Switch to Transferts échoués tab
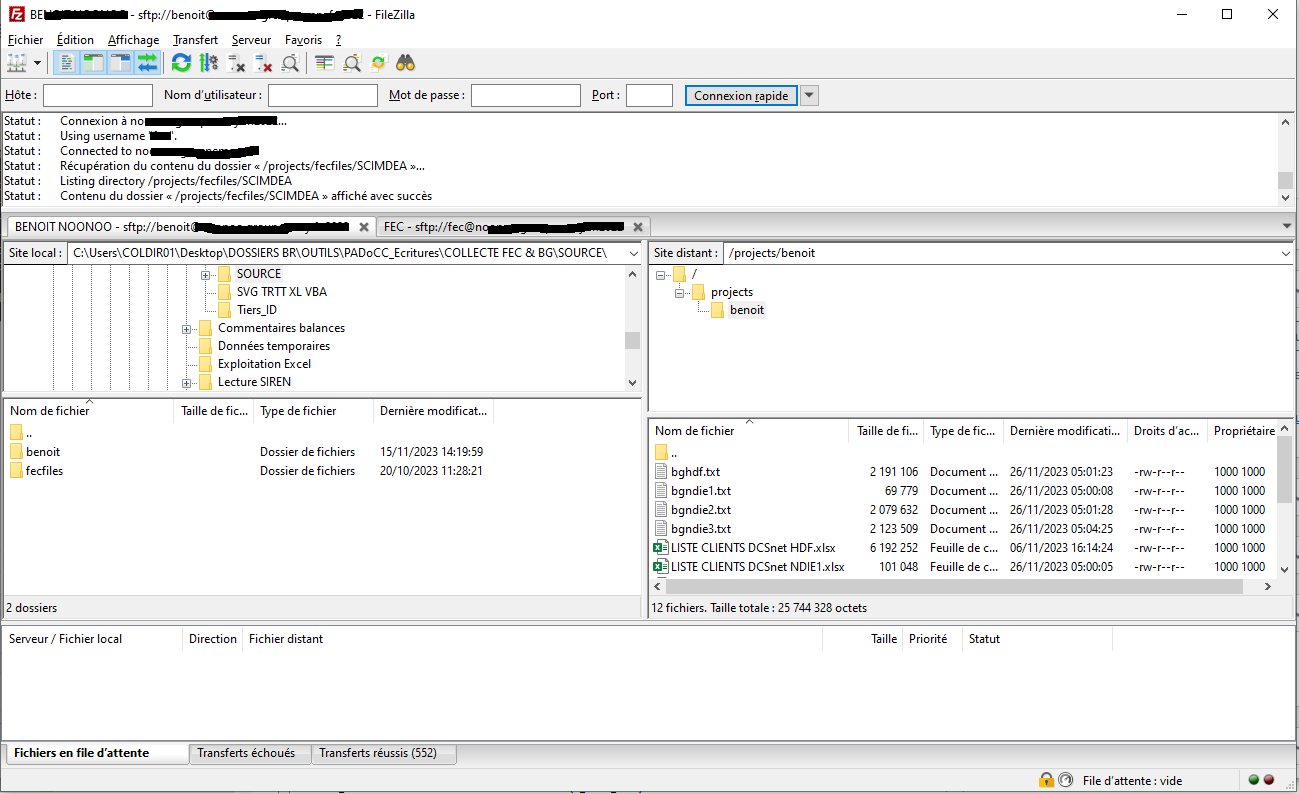Image resolution: width=1299 pixels, height=794 pixels. 249,753
